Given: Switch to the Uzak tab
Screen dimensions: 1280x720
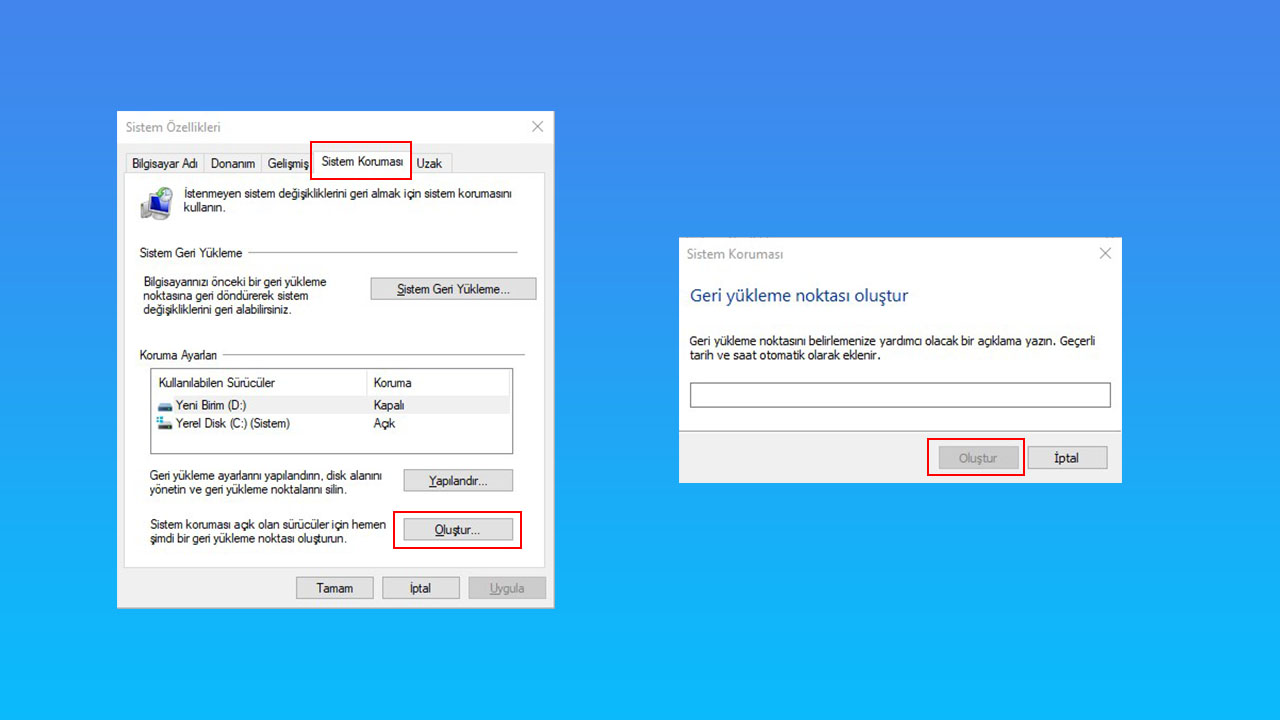Looking at the screenshot, I should [x=430, y=163].
